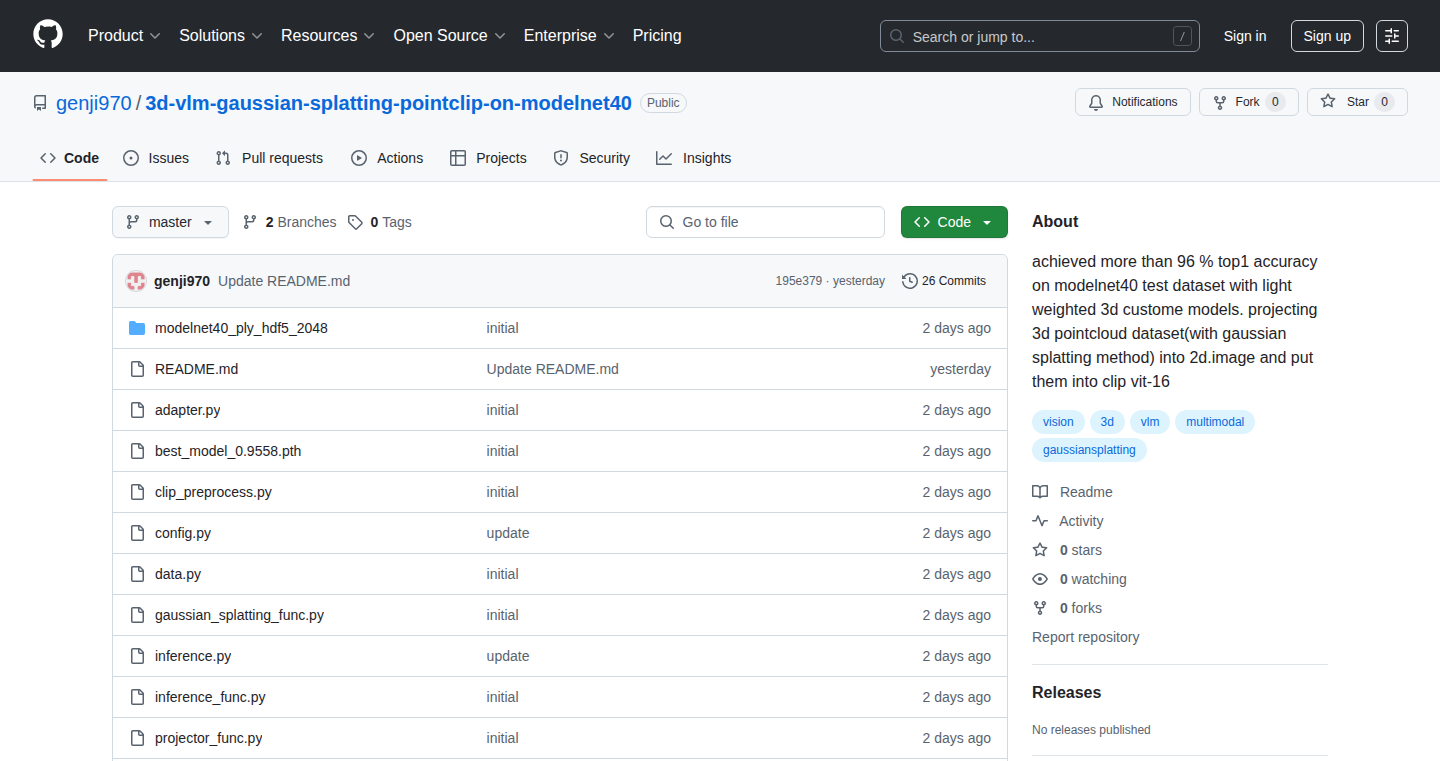
Task: Open the best_model_0.9558.pth file name
Action: tap(228, 451)
